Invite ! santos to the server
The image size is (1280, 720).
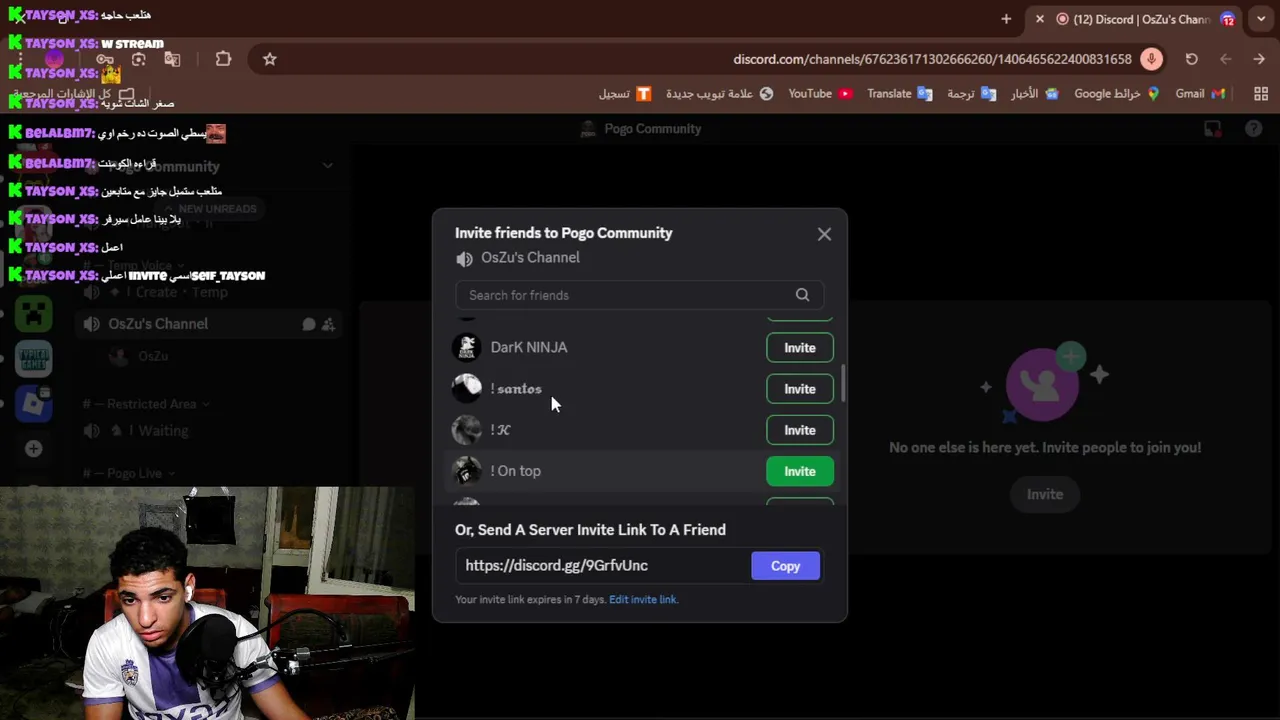click(800, 389)
